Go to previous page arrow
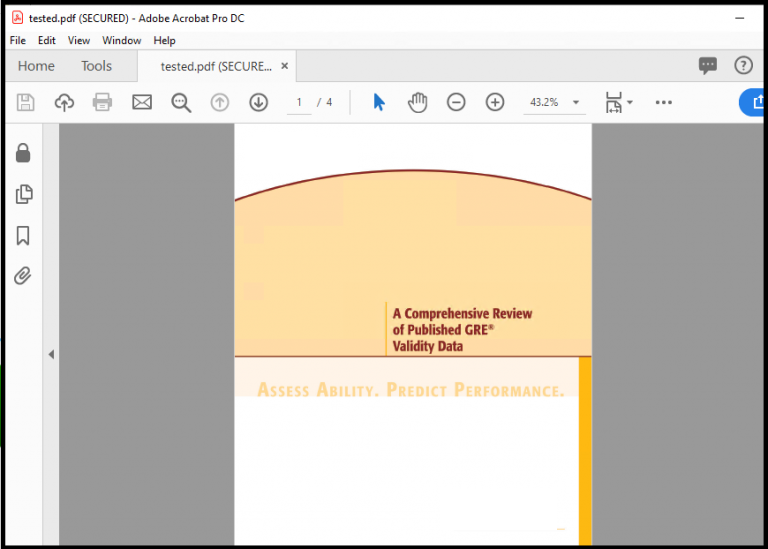The width and height of the screenshot is (768, 549). point(220,102)
